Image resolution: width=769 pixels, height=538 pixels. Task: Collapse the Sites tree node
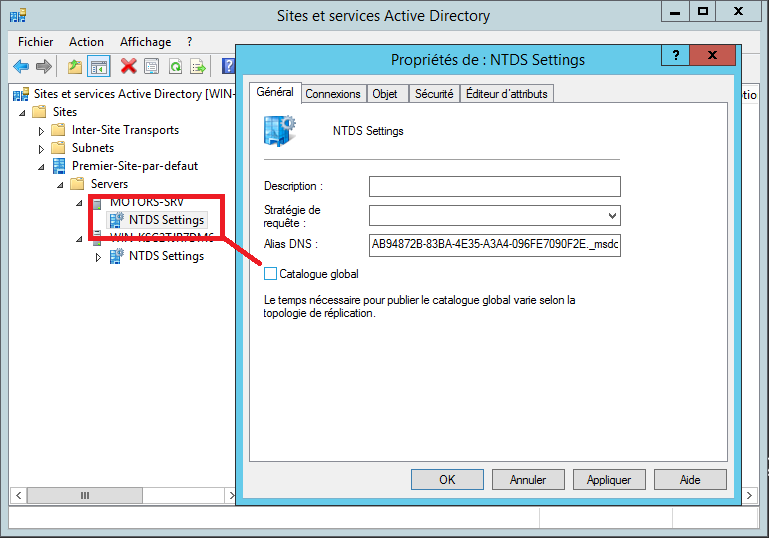22,113
